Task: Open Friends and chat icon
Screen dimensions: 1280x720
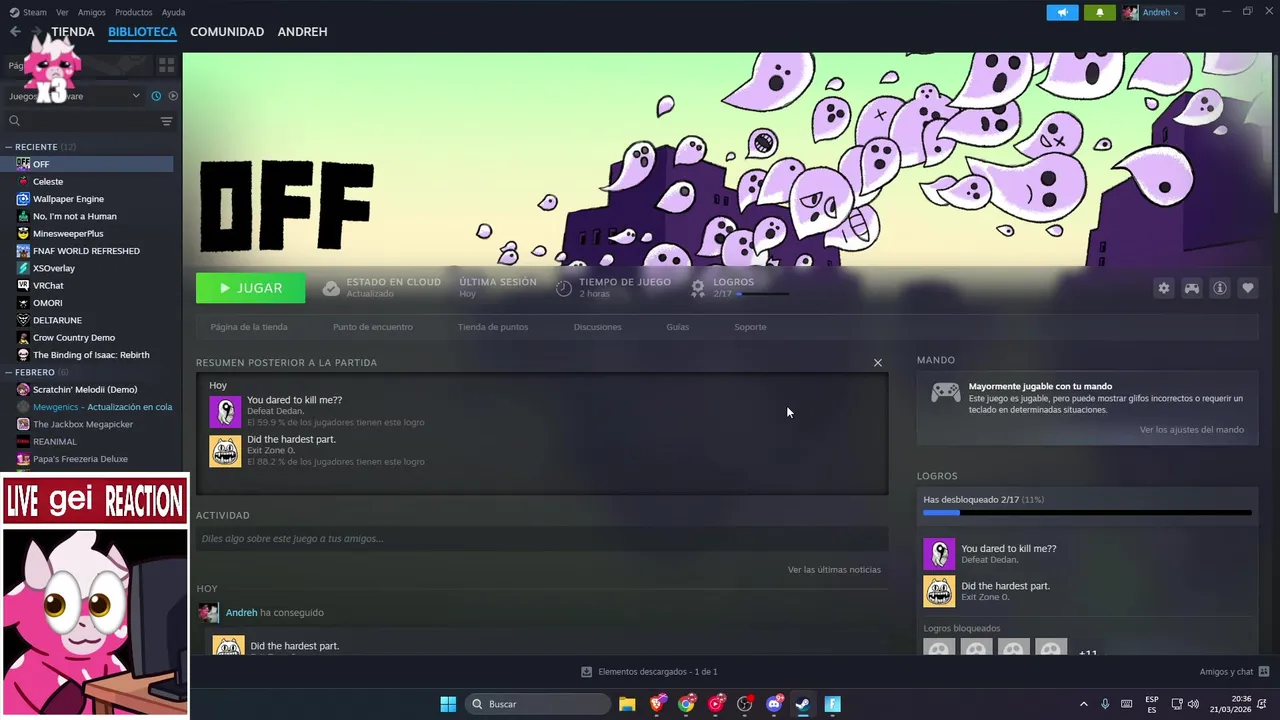Action: [1264, 671]
